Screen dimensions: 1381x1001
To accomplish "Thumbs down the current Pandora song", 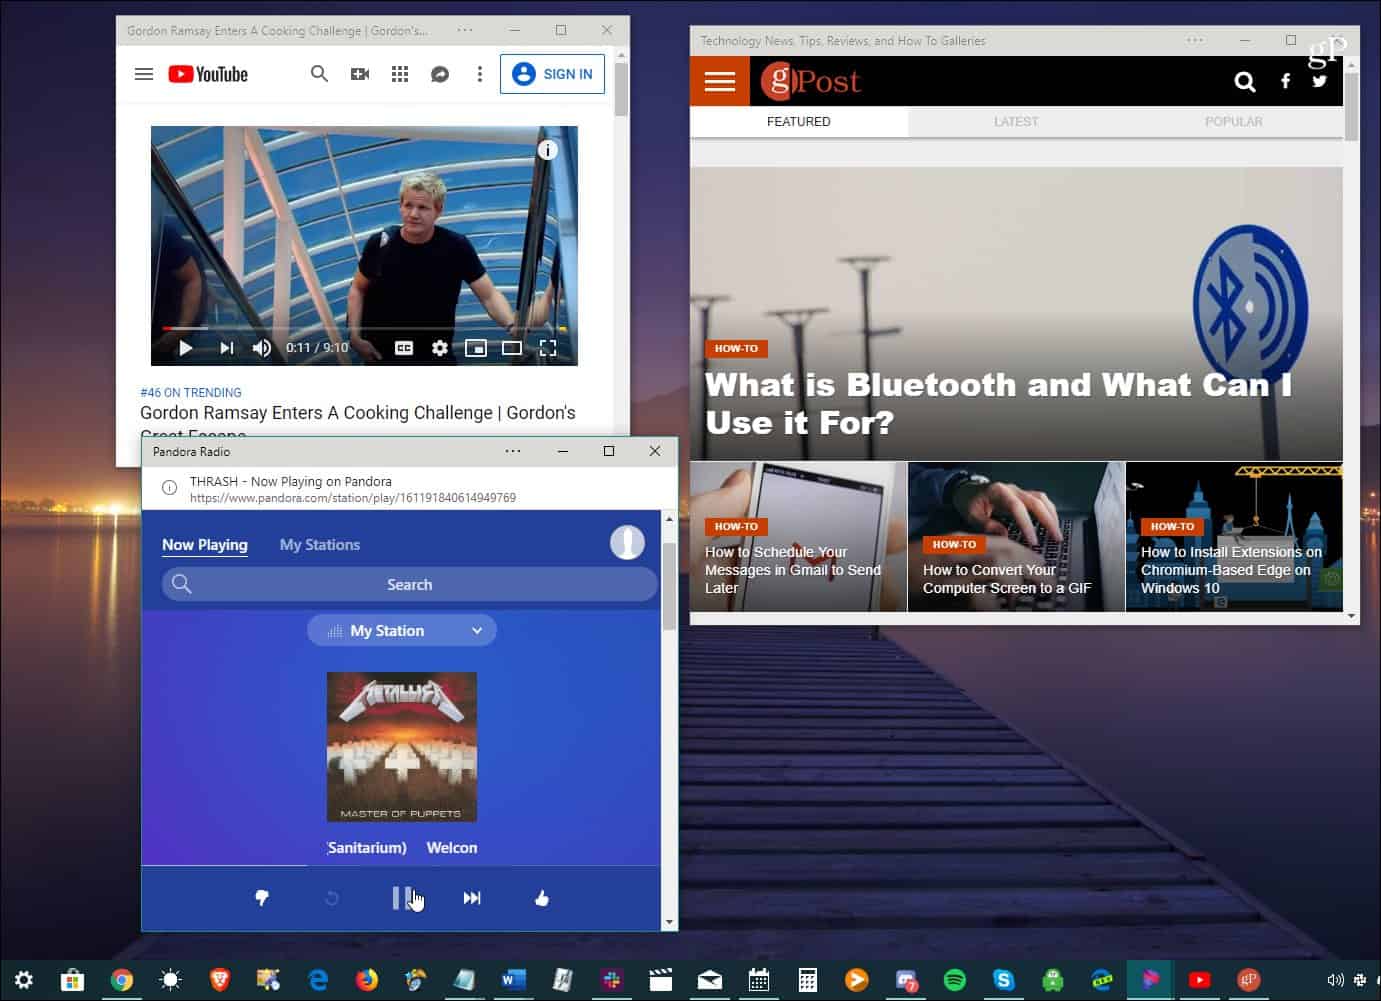I will pos(262,898).
